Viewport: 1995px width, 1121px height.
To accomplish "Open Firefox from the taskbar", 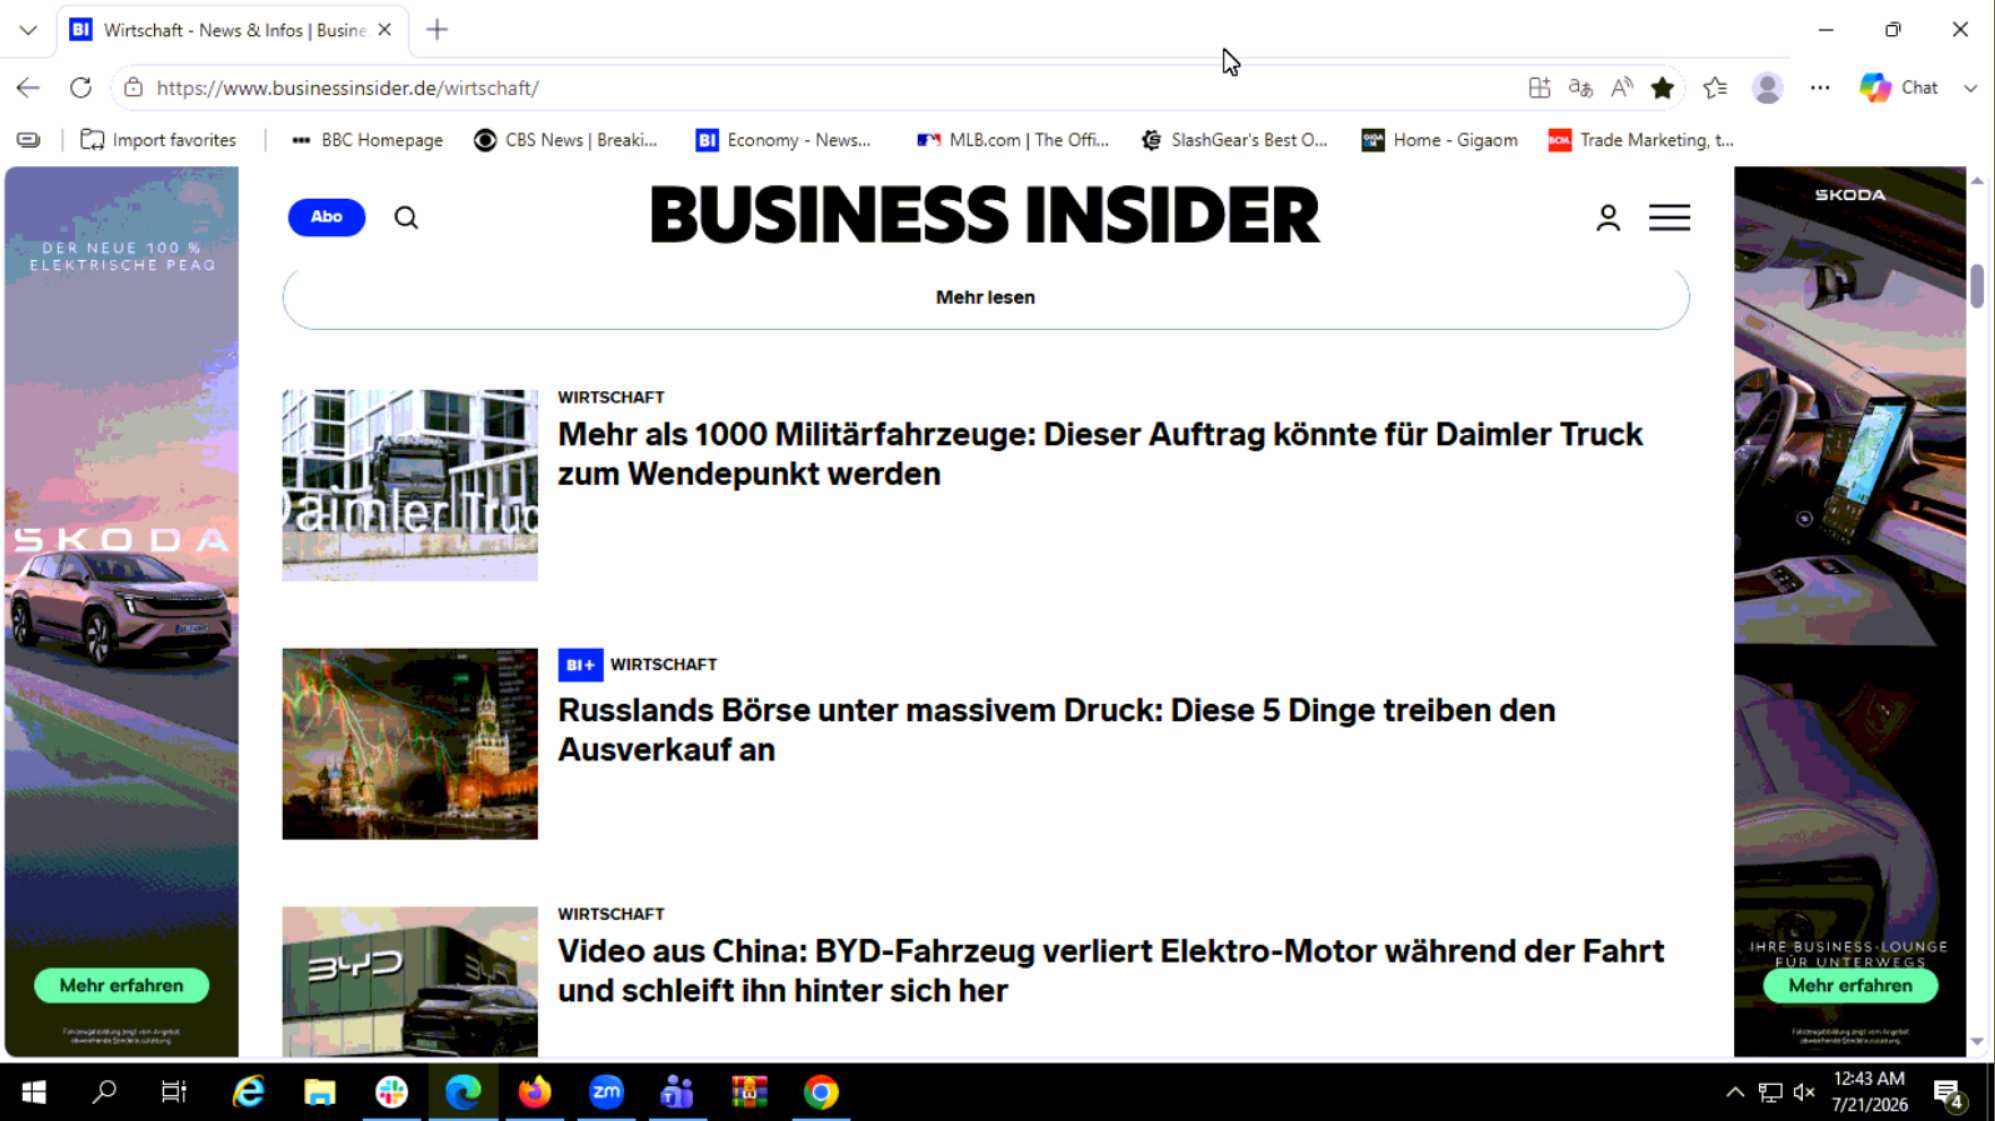I will [535, 1092].
